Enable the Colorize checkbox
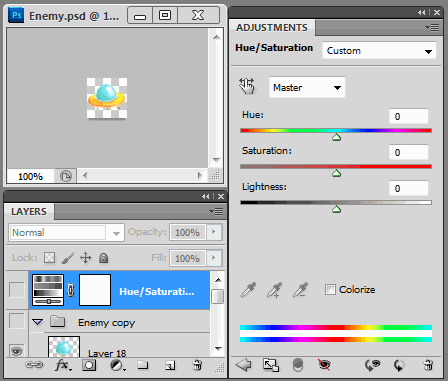The image size is (448, 381). 330,289
